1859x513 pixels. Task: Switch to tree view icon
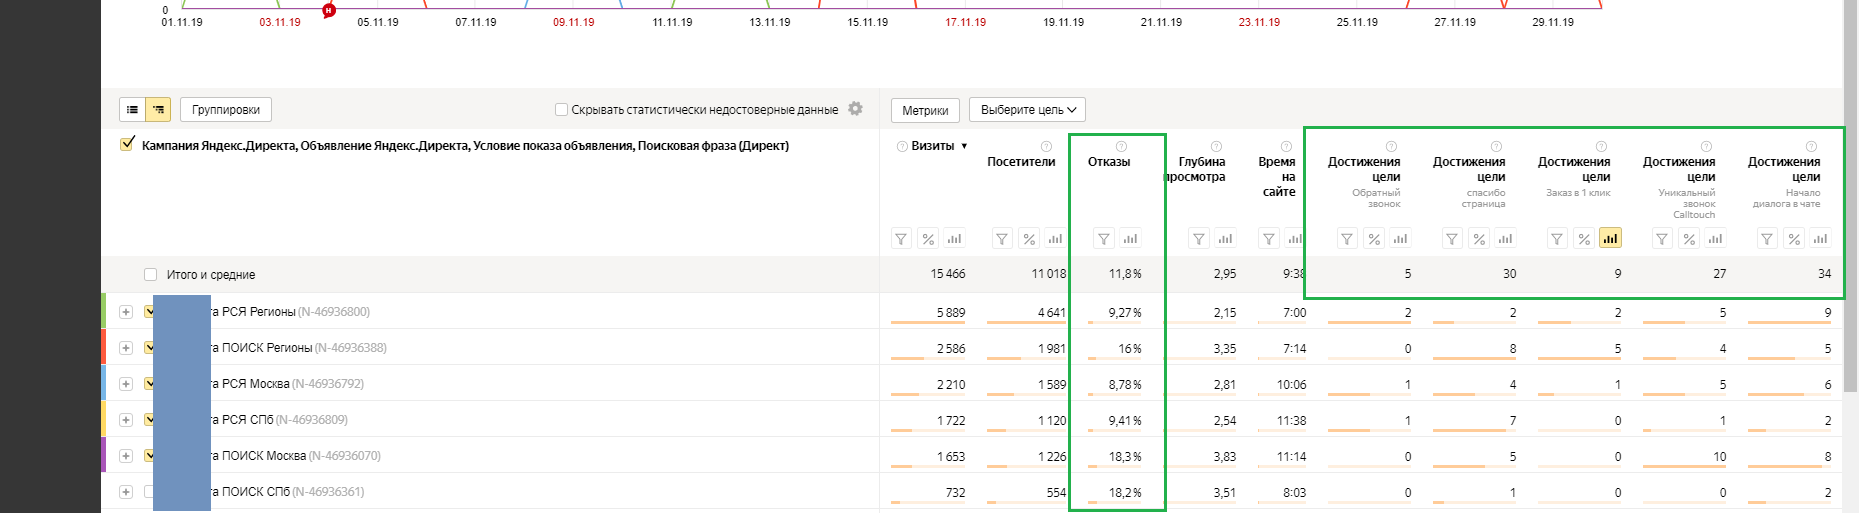158,109
